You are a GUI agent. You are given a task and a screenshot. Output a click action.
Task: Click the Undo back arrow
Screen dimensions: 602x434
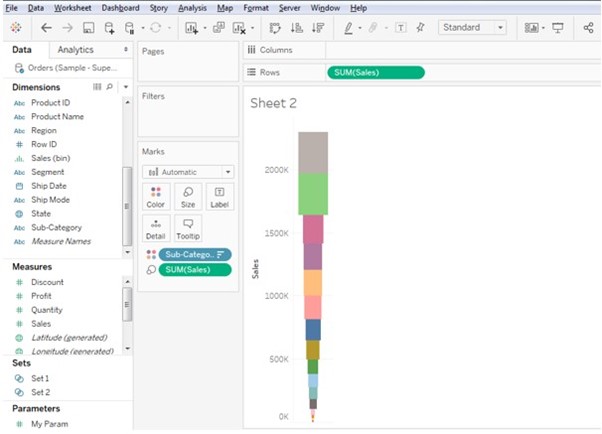click(46, 28)
